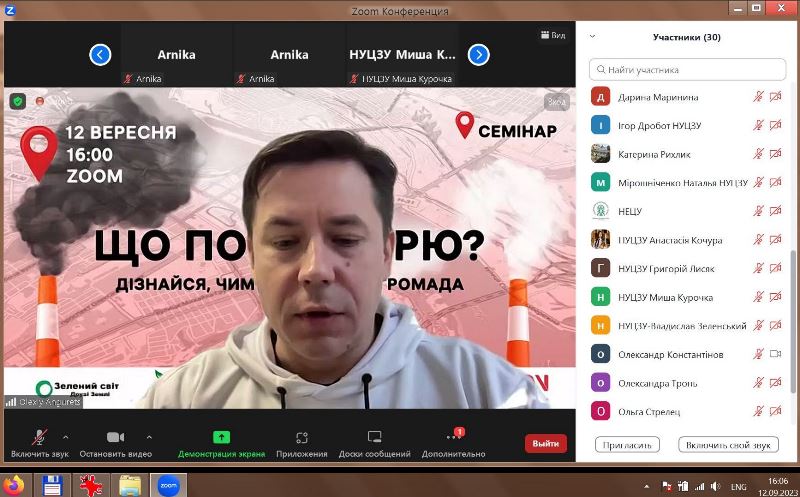Open the Вид view menu
The width and height of the screenshot is (800, 497).
[x=552, y=35]
